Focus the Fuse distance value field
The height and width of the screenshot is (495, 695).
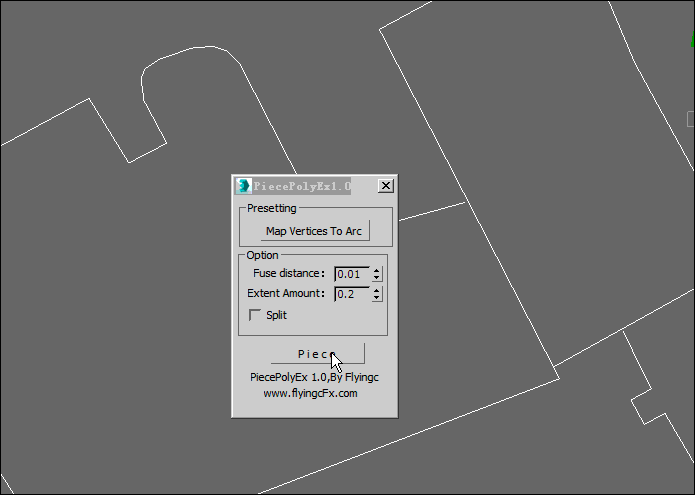tap(352, 274)
